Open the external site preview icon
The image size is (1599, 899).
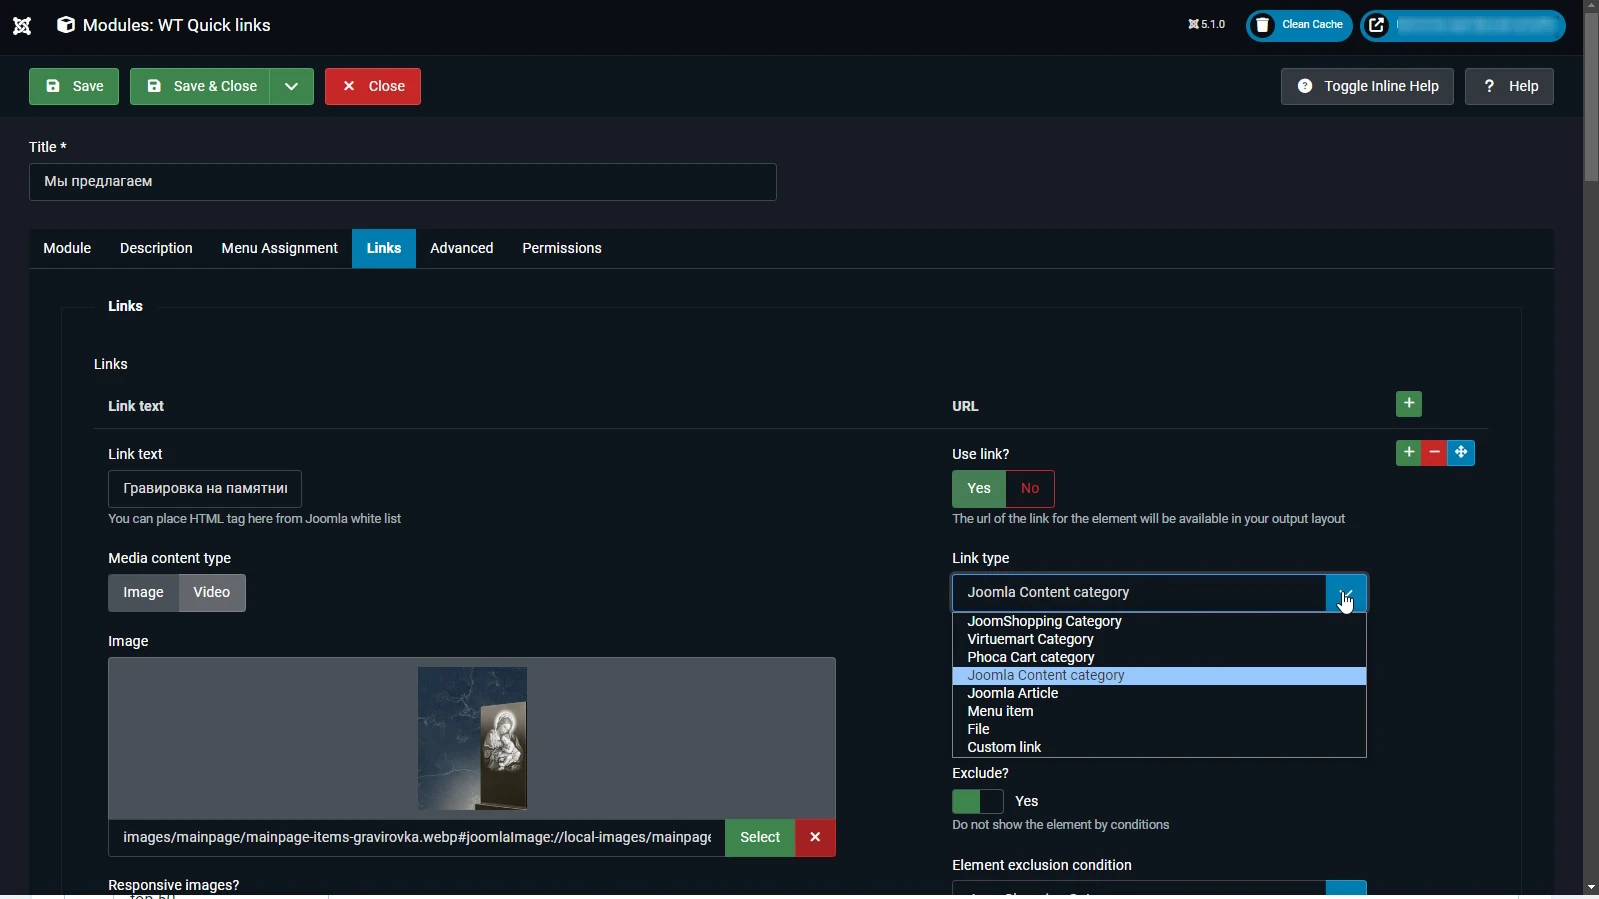[x=1377, y=26]
